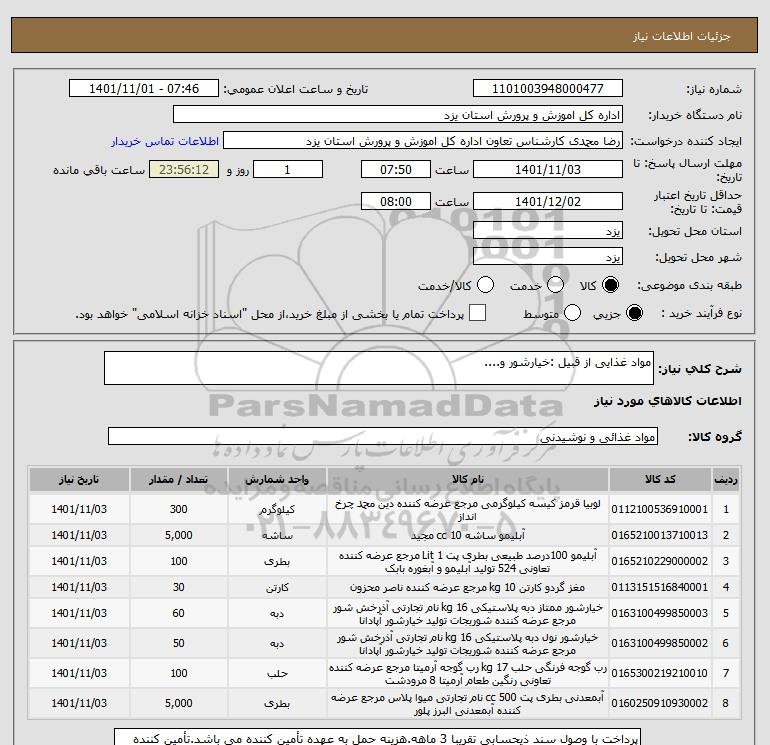Click the کارتن unit cell
This screenshot has height=745, width=770.
pyautogui.click(x=277, y=587)
